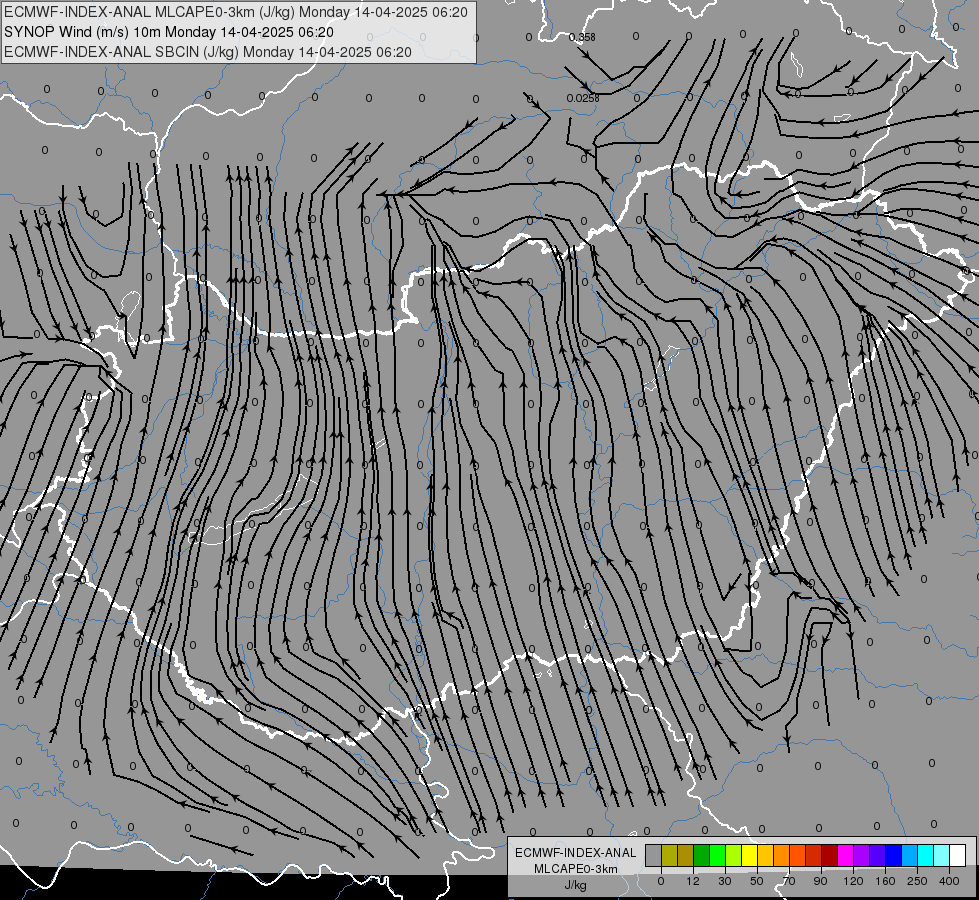Click the legend unit label J/kg
Screen dimensions: 979x900
(575, 885)
